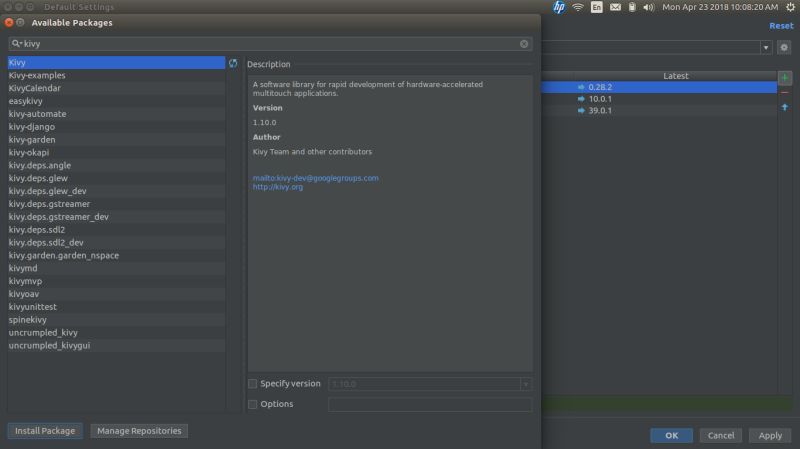Image resolution: width=800 pixels, height=449 pixels.
Task: Click Apply in Default Settings window
Action: tap(770, 435)
